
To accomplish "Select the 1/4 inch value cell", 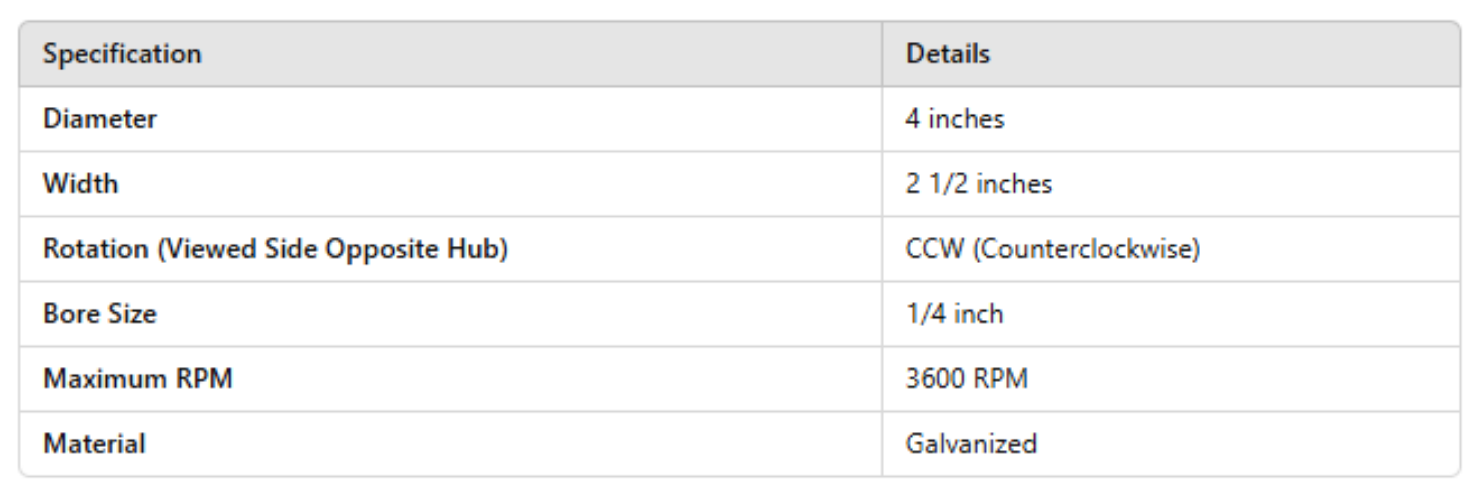I will [x=954, y=314].
